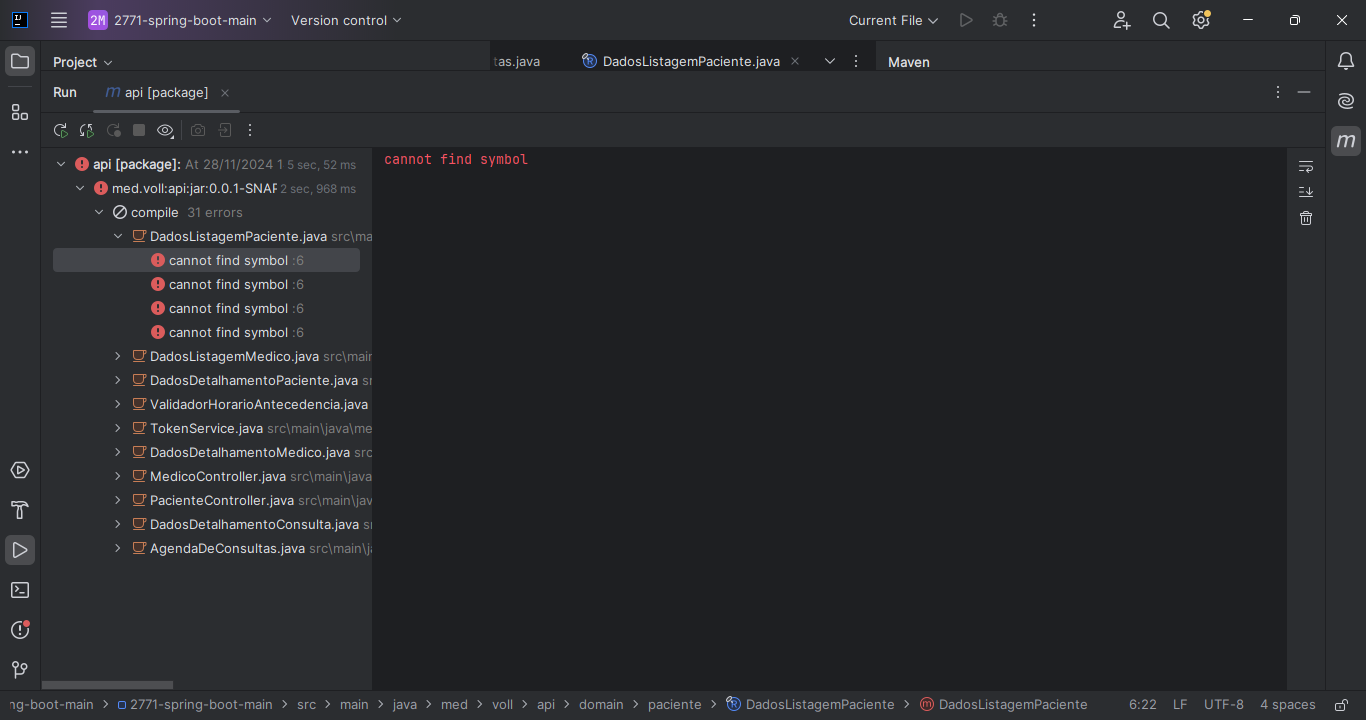Open the Build hammer tool window
1366x720 pixels.
point(20,510)
